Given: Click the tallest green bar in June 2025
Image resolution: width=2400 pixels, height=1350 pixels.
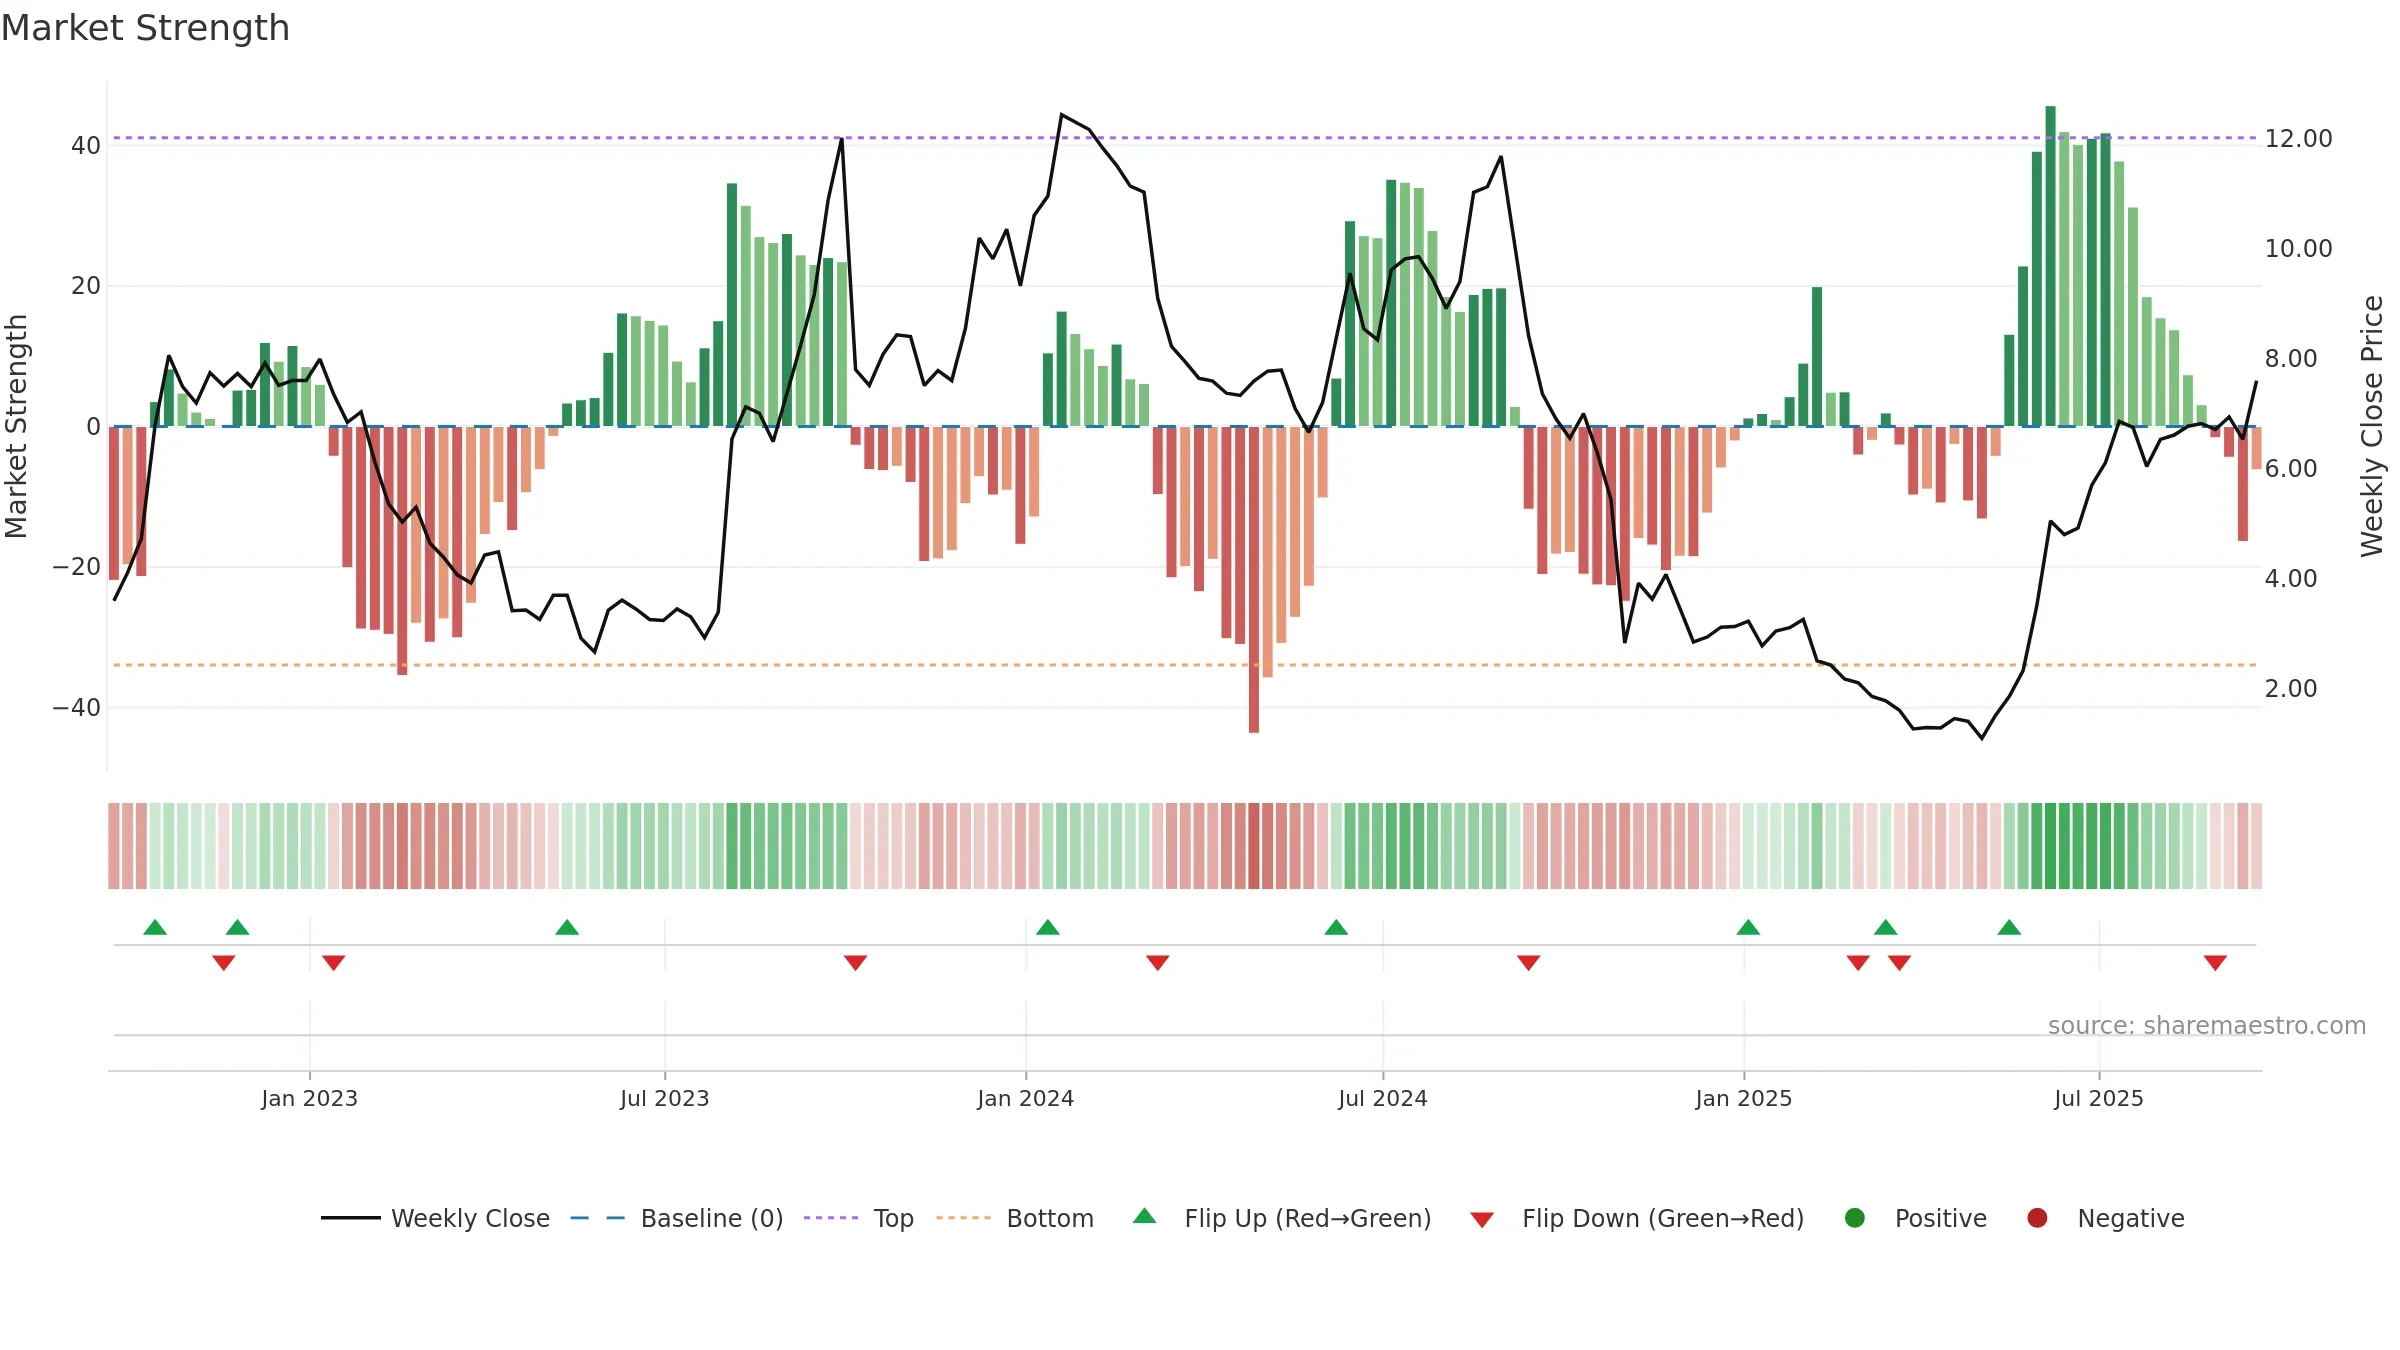Looking at the screenshot, I should pos(2050,266).
